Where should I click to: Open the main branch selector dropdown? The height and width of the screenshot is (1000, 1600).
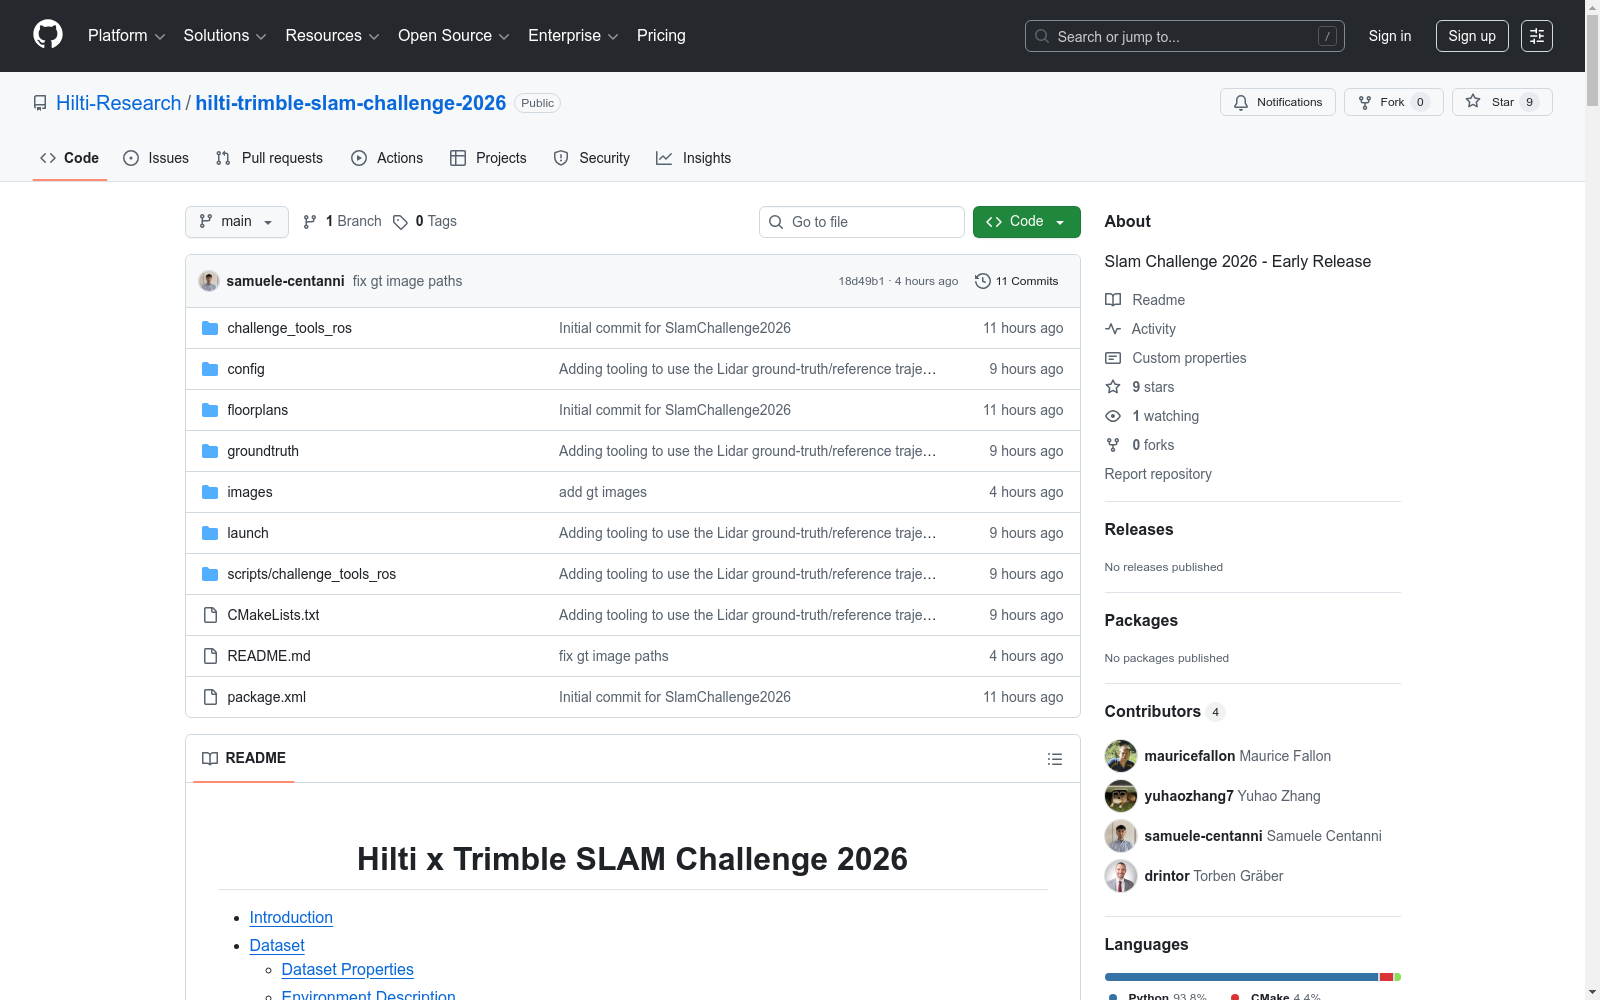coord(237,222)
